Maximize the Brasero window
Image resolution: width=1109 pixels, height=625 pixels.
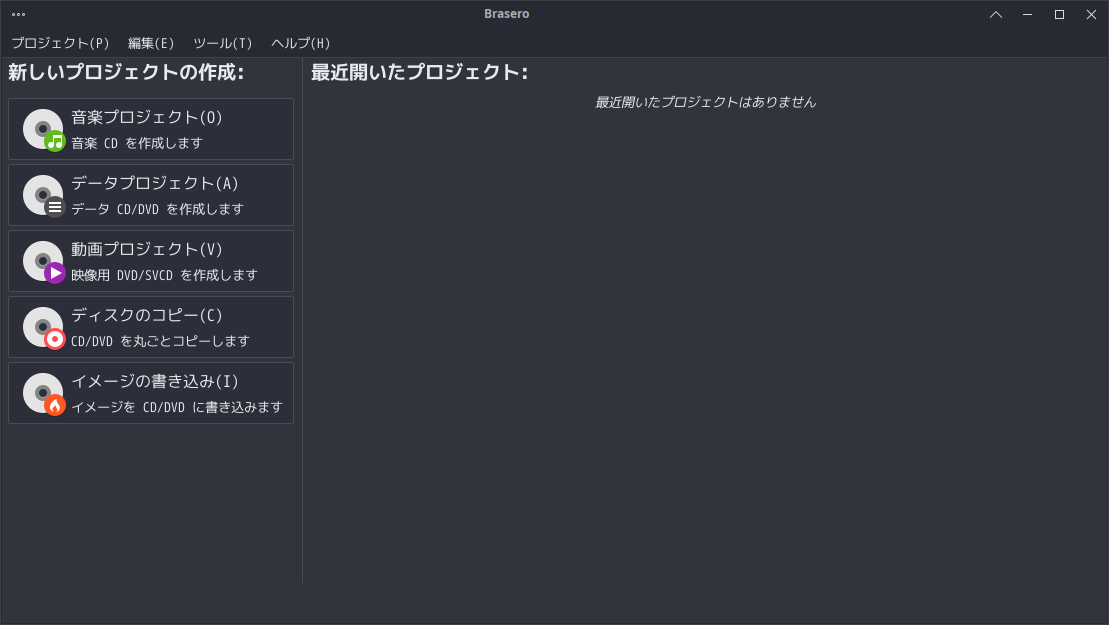click(x=1059, y=14)
